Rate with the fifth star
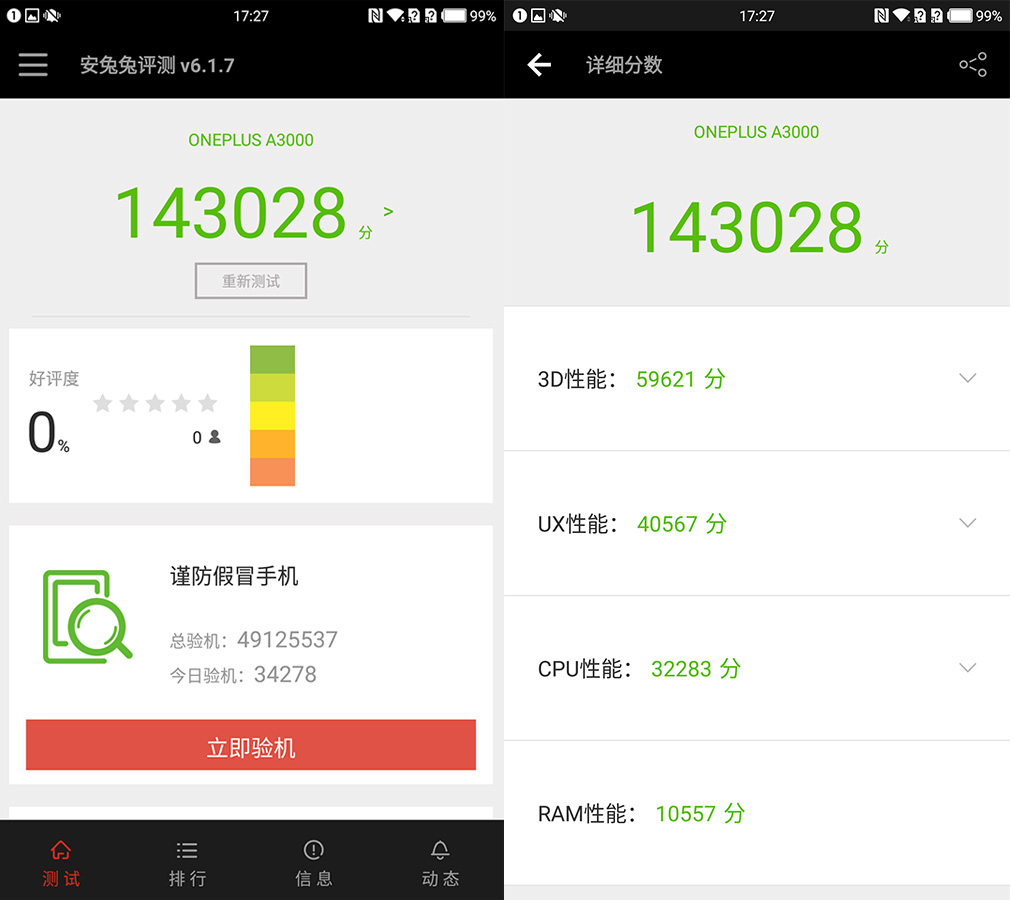Image resolution: width=1012 pixels, height=900 pixels. click(x=207, y=404)
